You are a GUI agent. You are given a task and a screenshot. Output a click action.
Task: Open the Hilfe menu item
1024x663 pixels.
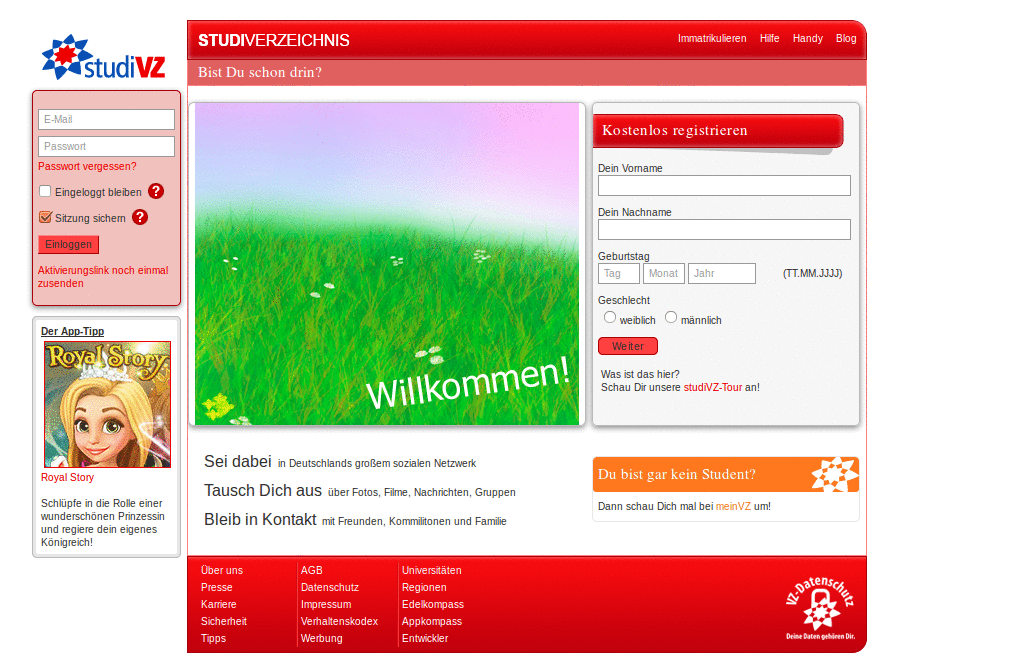click(769, 39)
